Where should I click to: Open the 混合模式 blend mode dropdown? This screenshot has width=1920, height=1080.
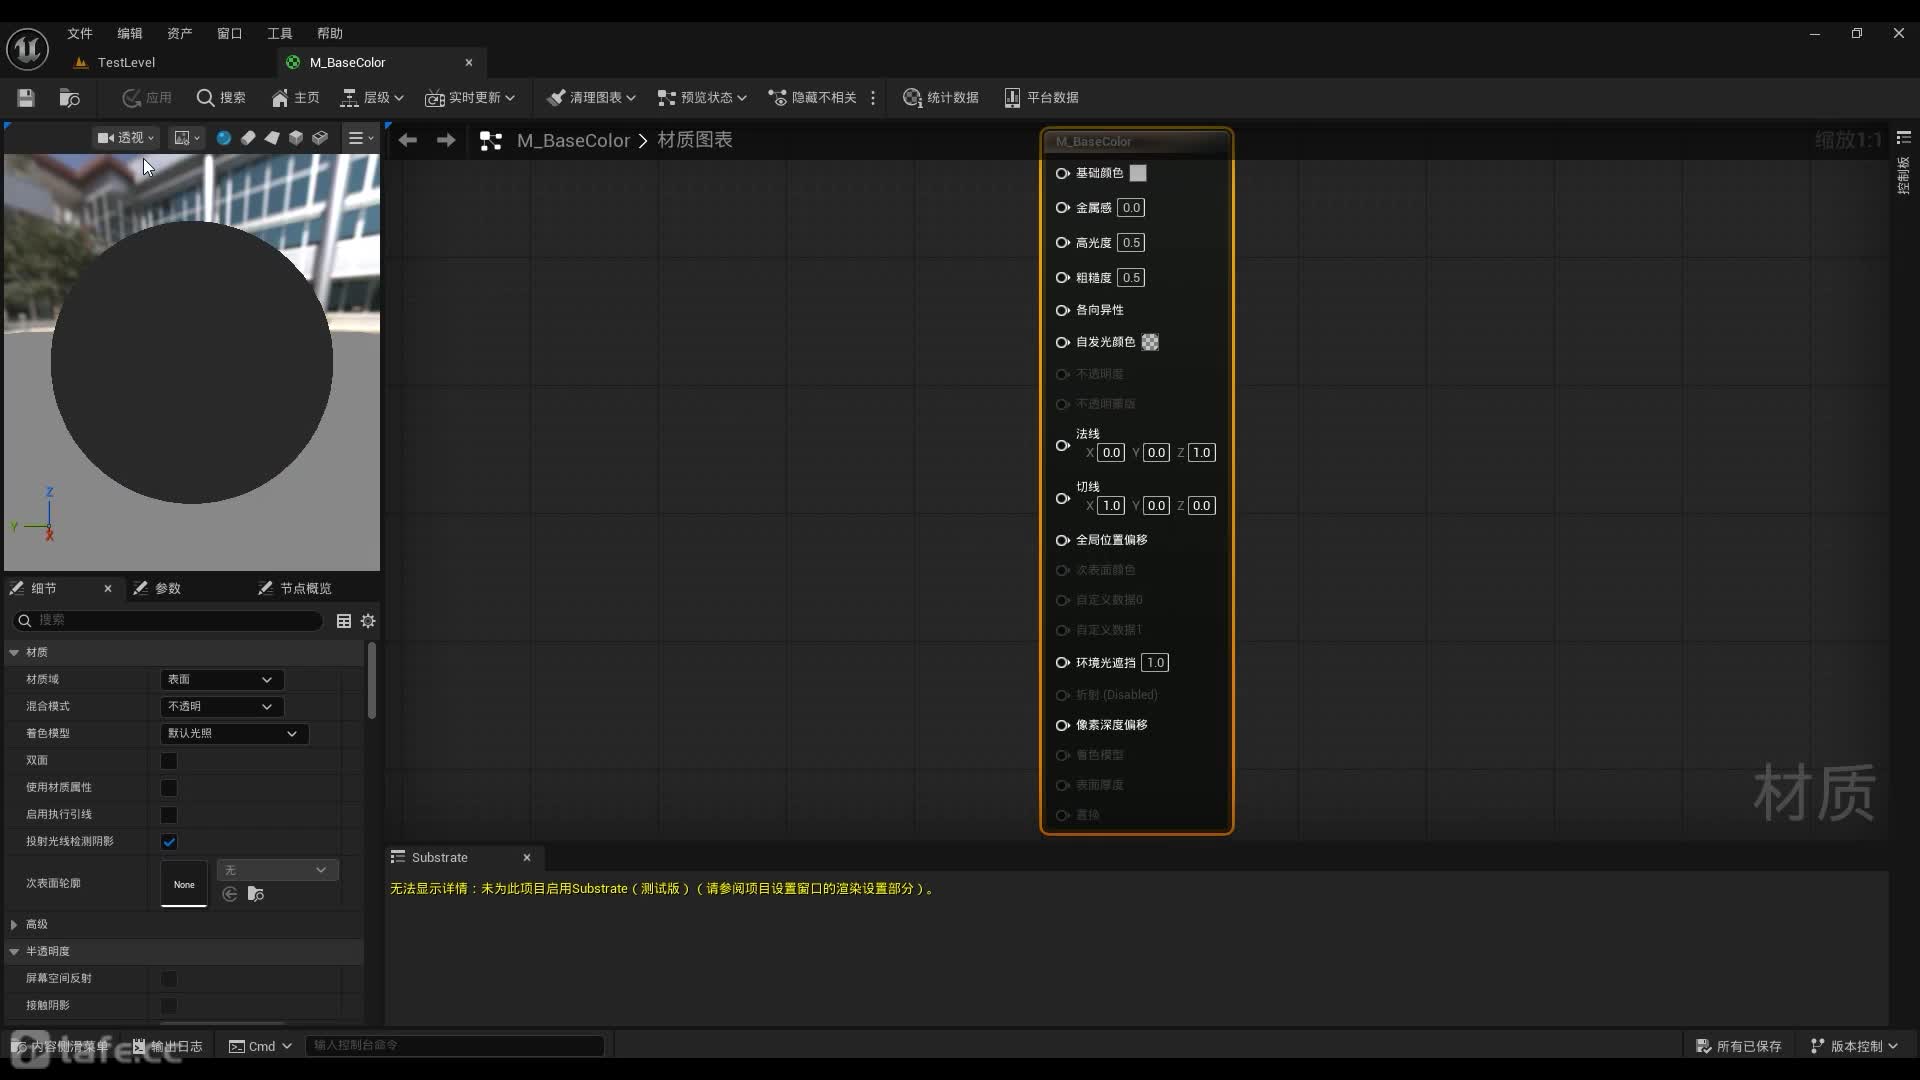click(x=221, y=707)
